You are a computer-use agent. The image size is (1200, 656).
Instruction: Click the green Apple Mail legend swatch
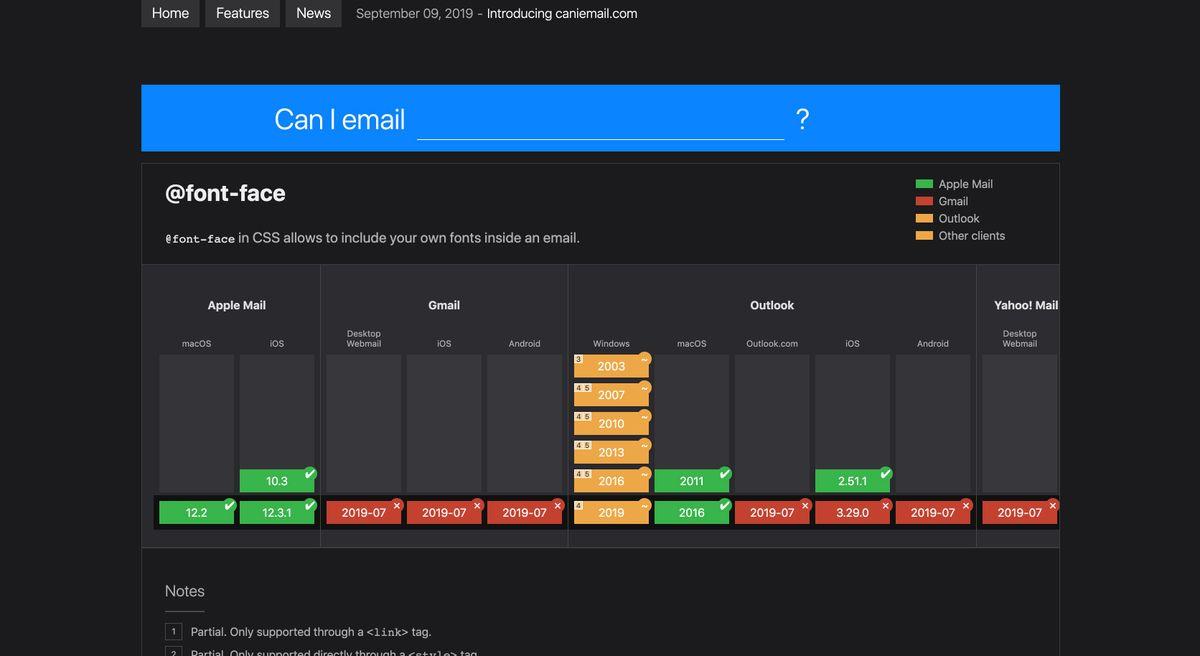[x=924, y=184]
